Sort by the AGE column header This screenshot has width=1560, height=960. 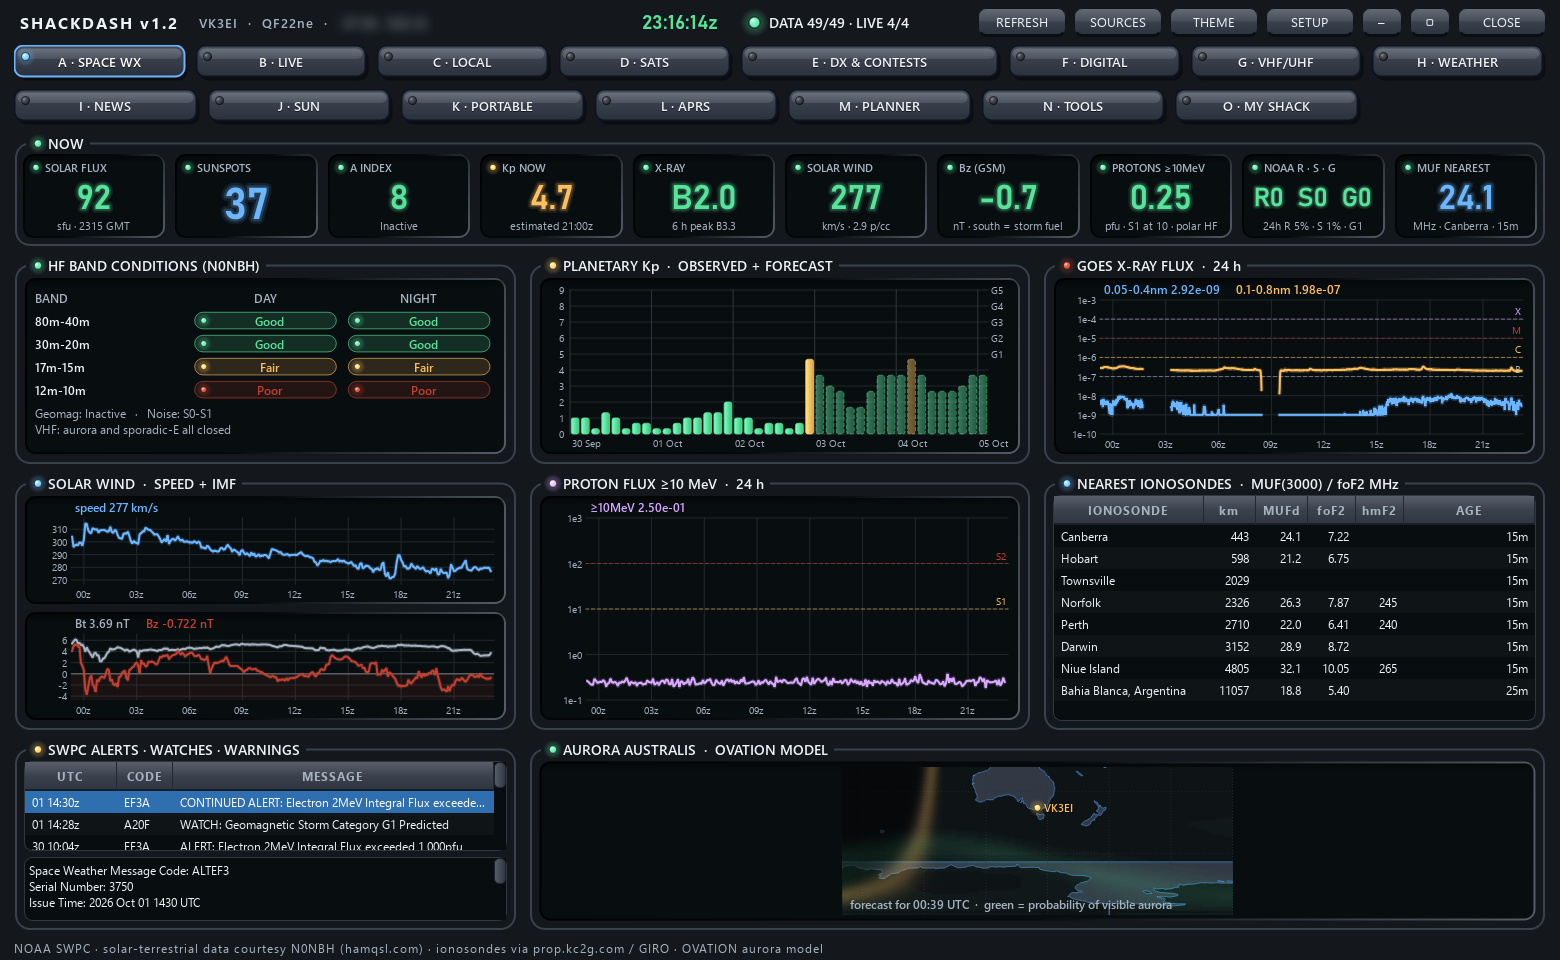(x=1468, y=510)
